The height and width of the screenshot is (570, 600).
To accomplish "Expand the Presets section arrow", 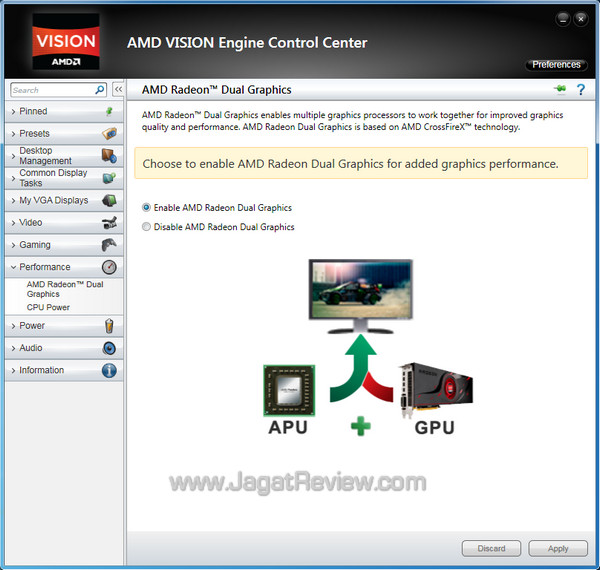I will click(x=13, y=134).
